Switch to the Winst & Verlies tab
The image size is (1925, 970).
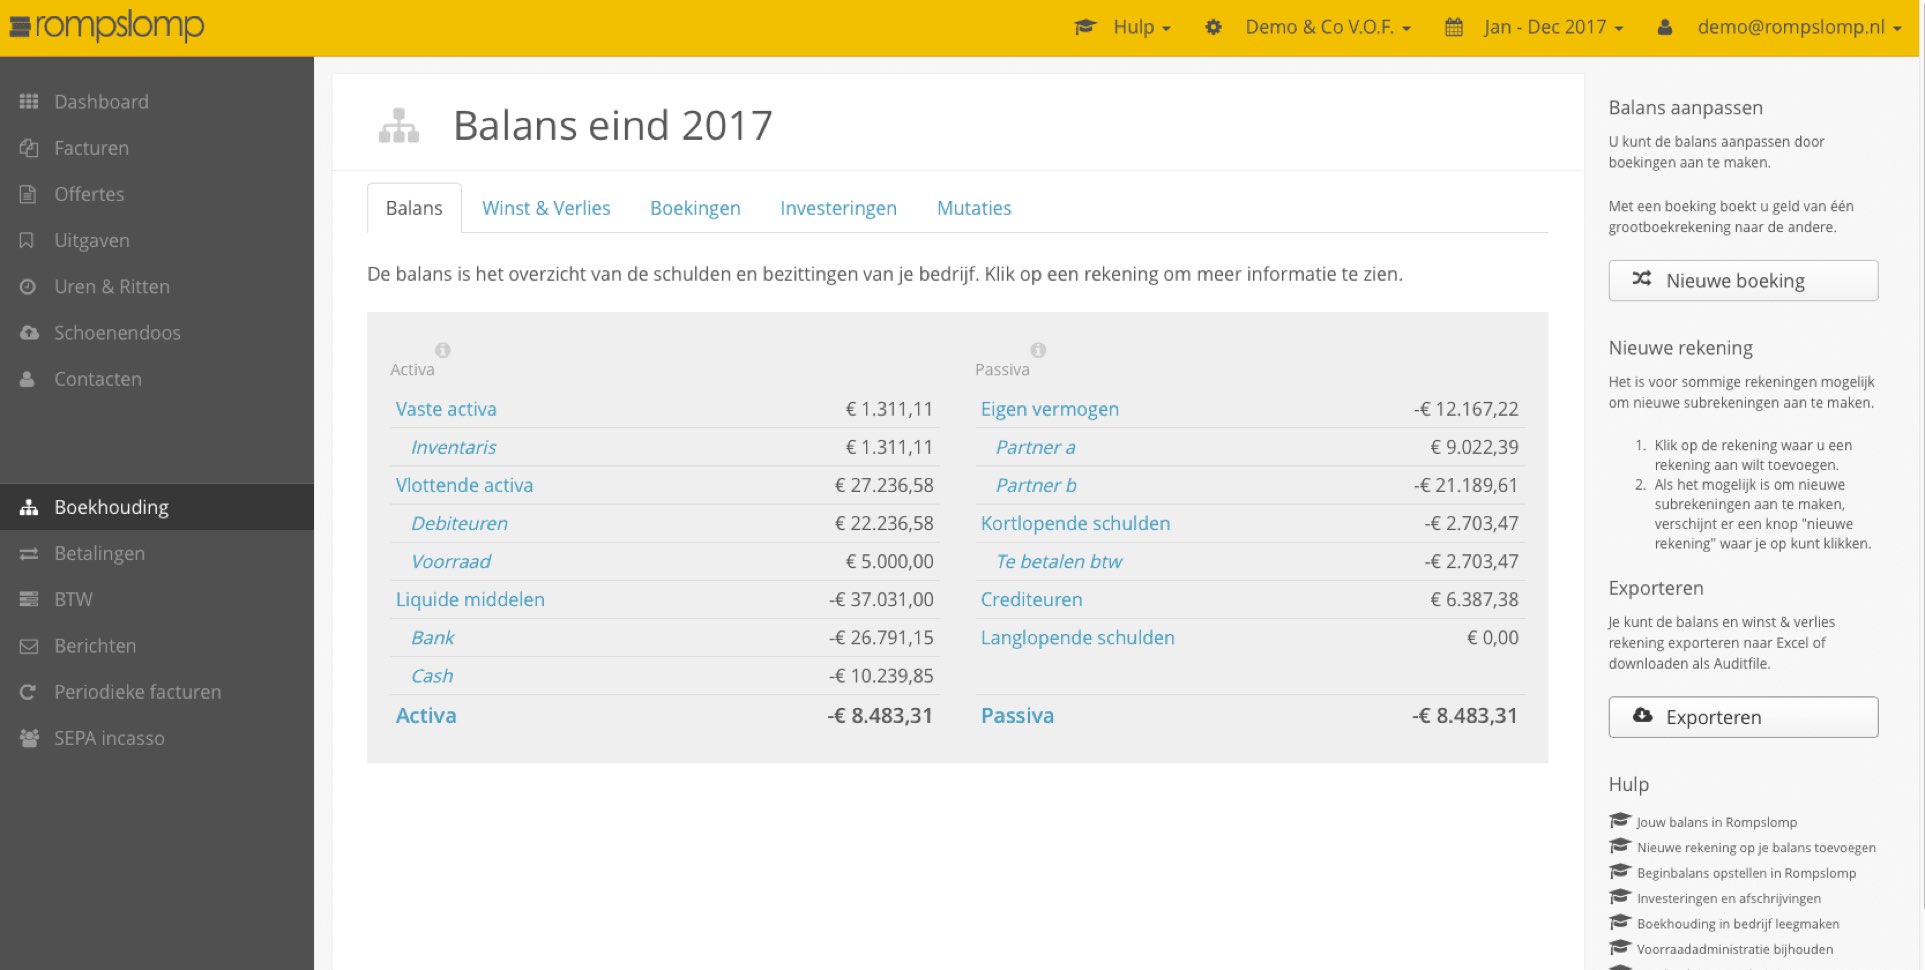pos(546,208)
